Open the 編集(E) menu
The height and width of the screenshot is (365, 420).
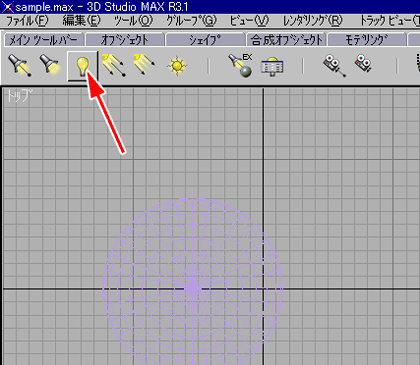(x=82, y=21)
